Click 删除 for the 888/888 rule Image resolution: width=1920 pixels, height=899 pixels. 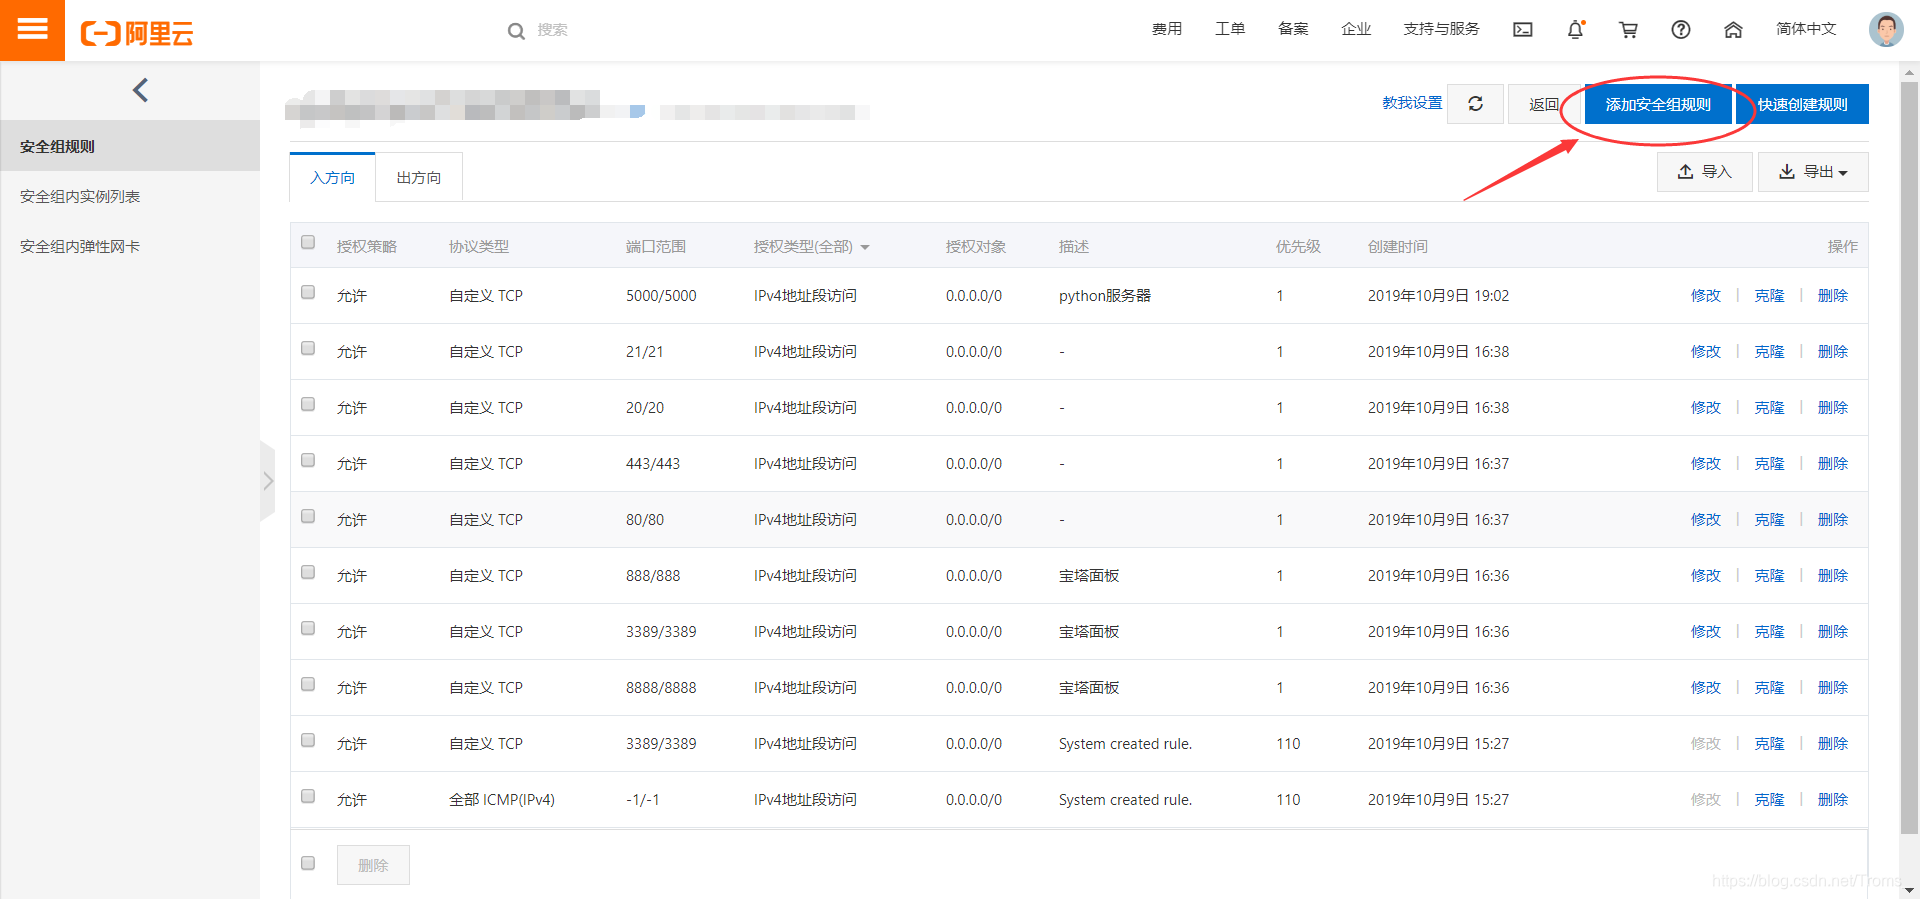pos(1833,576)
